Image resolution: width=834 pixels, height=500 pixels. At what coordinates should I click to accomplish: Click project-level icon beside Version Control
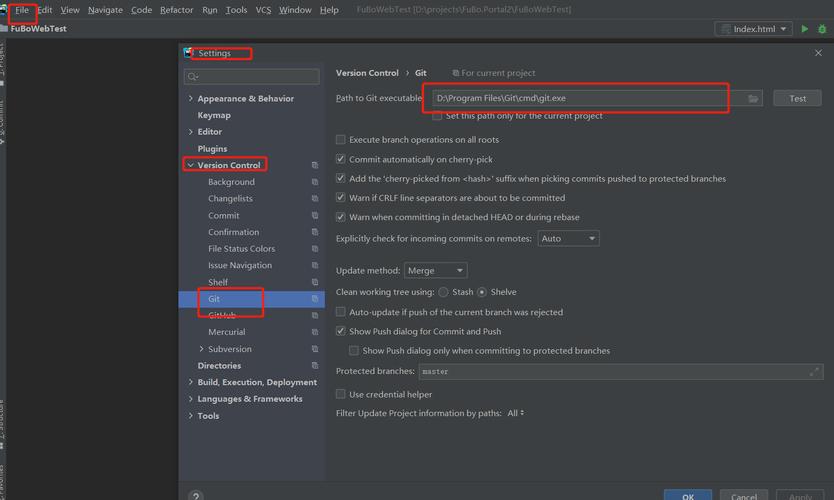point(315,165)
